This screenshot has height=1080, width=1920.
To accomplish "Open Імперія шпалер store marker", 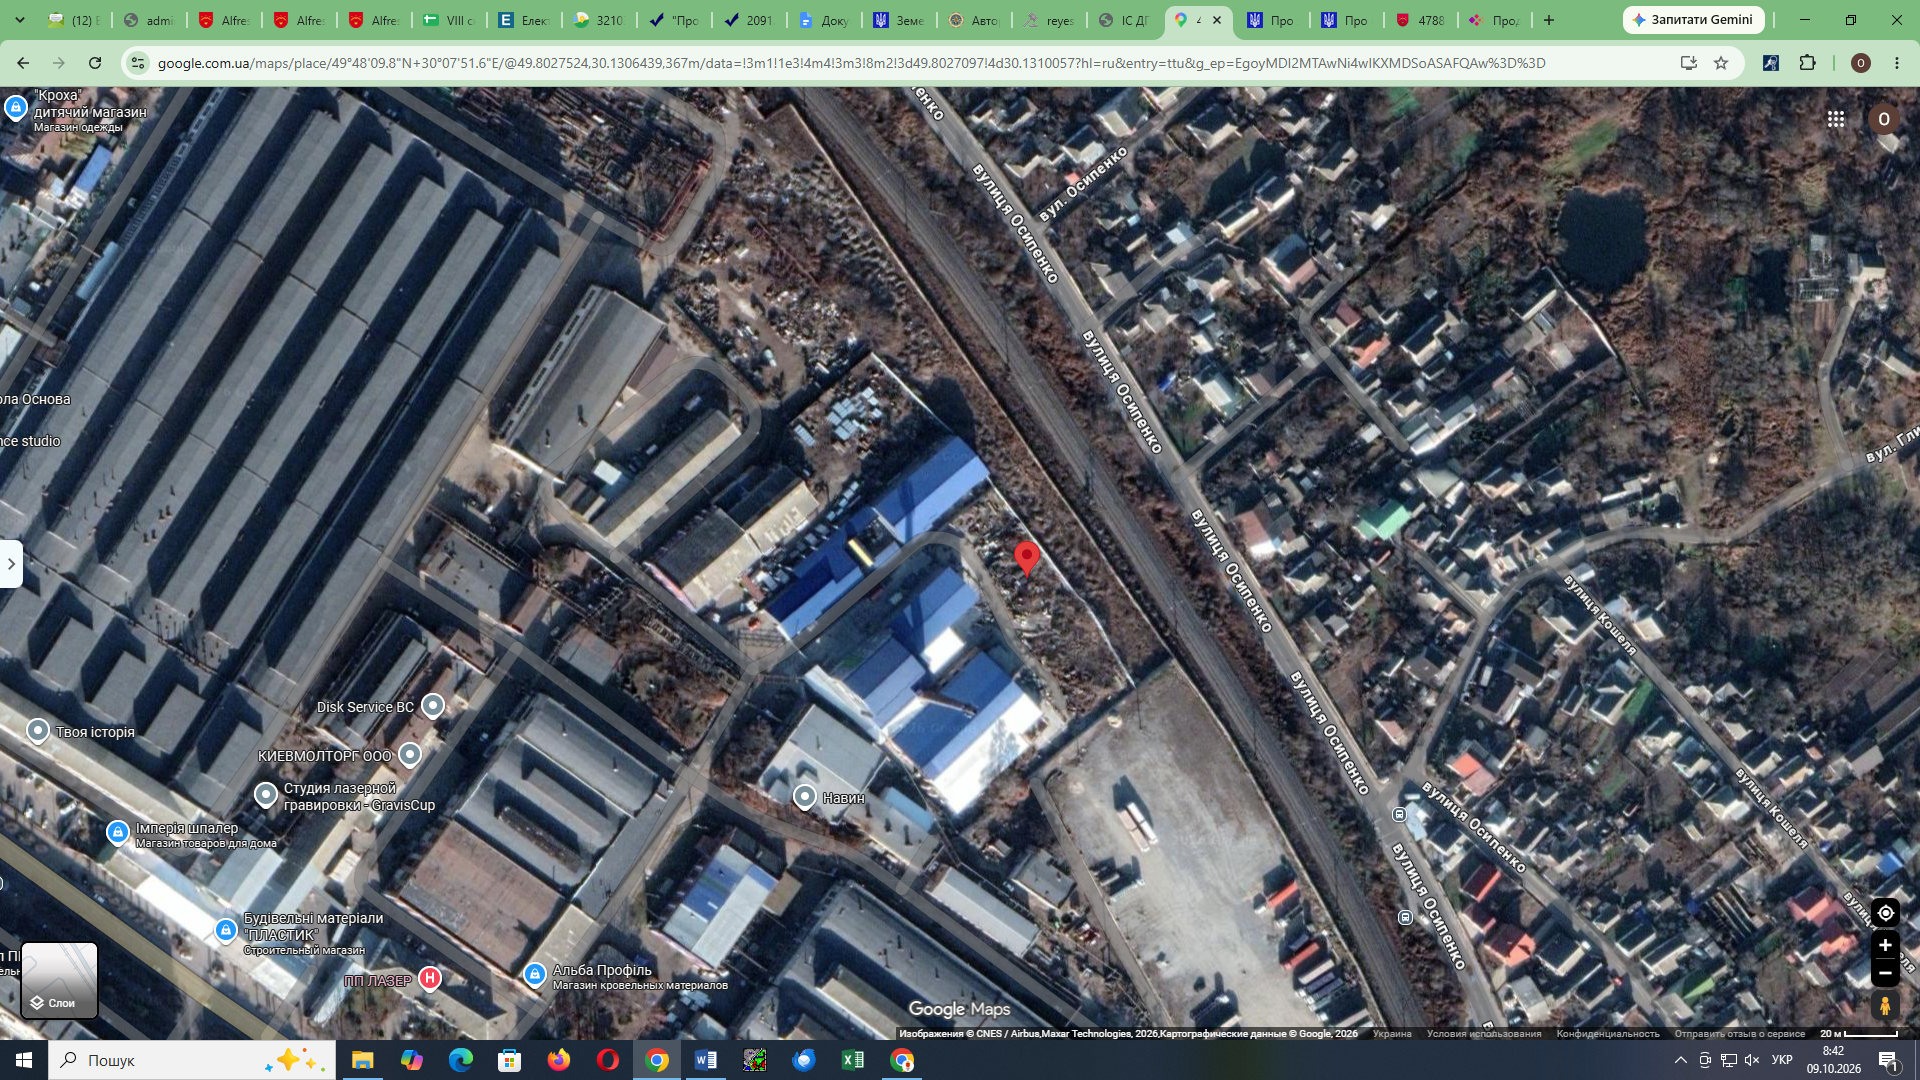I will pos(118,832).
